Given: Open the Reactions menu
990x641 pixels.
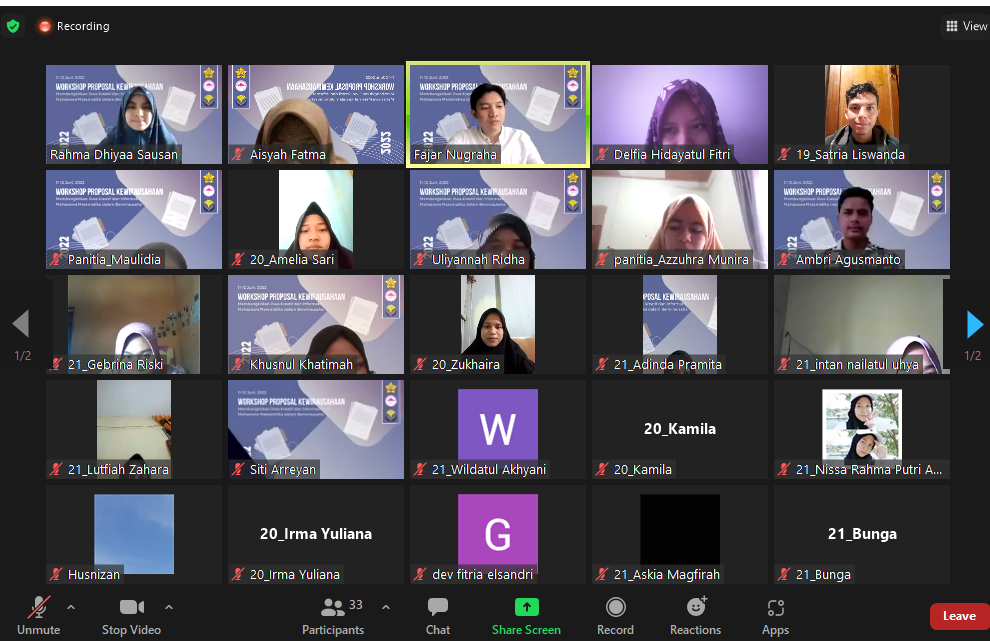Looking at the screenshot, I should [x=696, y=615].
